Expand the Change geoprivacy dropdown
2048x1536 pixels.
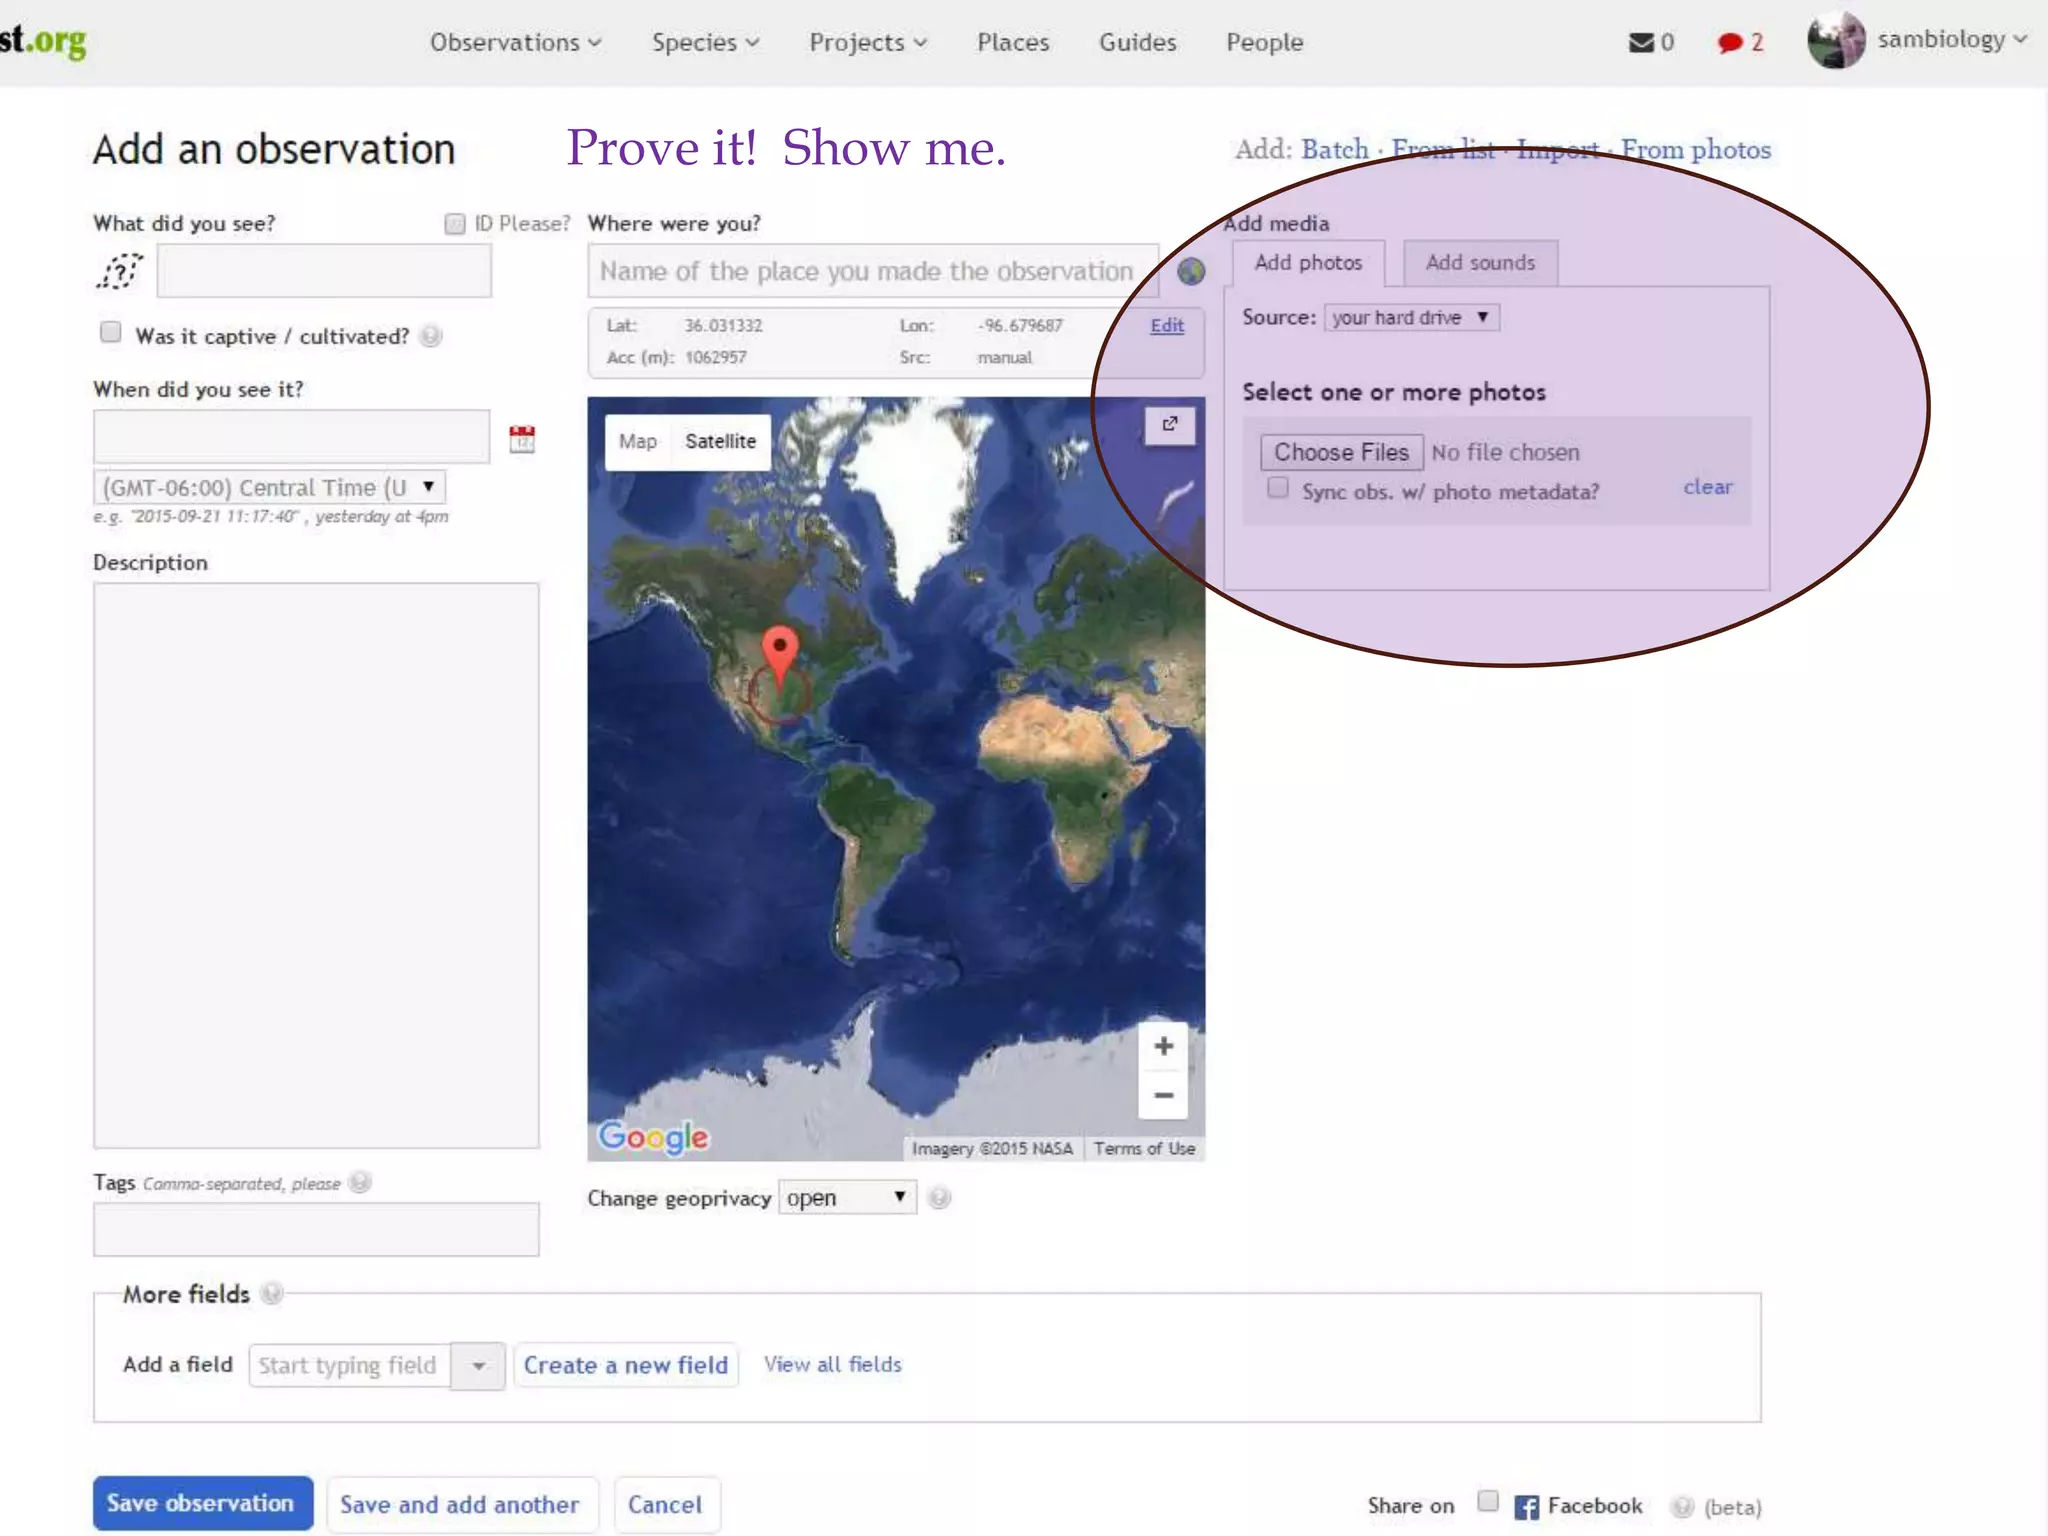(x=846, y=1197)
